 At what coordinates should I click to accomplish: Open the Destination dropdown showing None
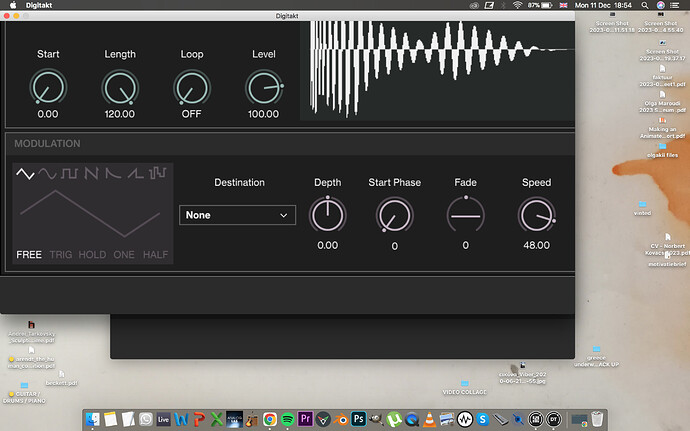coord(237,215)
